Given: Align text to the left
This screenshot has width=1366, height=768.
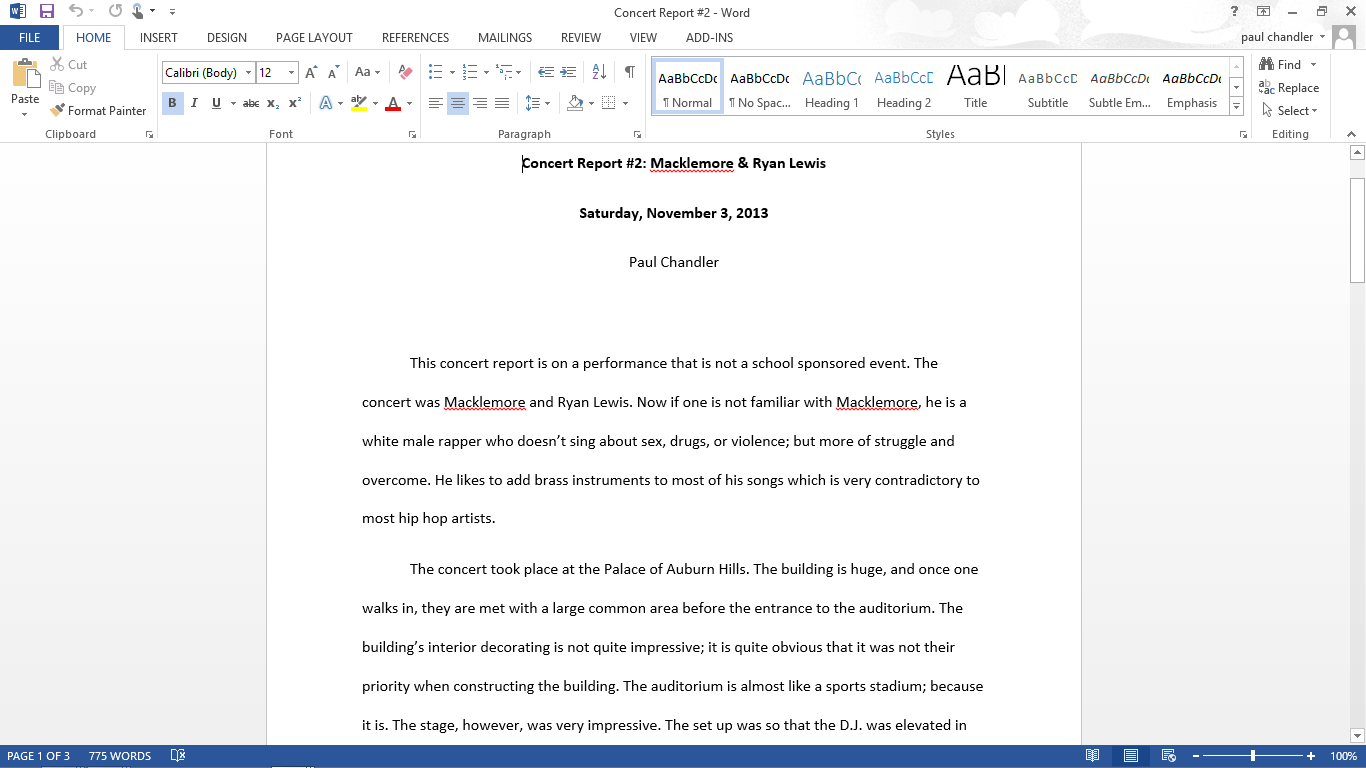Looking at the screenshot, I should tap(436, 103).
